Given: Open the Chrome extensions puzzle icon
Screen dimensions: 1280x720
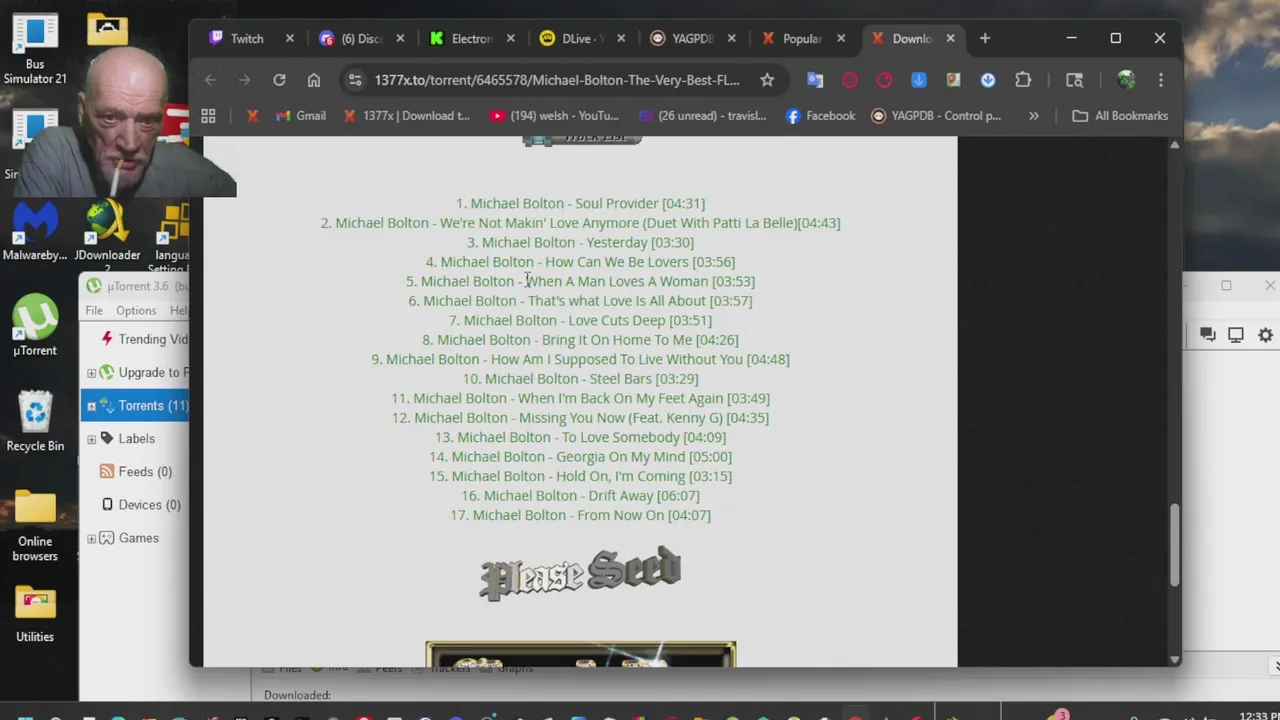Looking at the screenshot, I should (1023, 80).
